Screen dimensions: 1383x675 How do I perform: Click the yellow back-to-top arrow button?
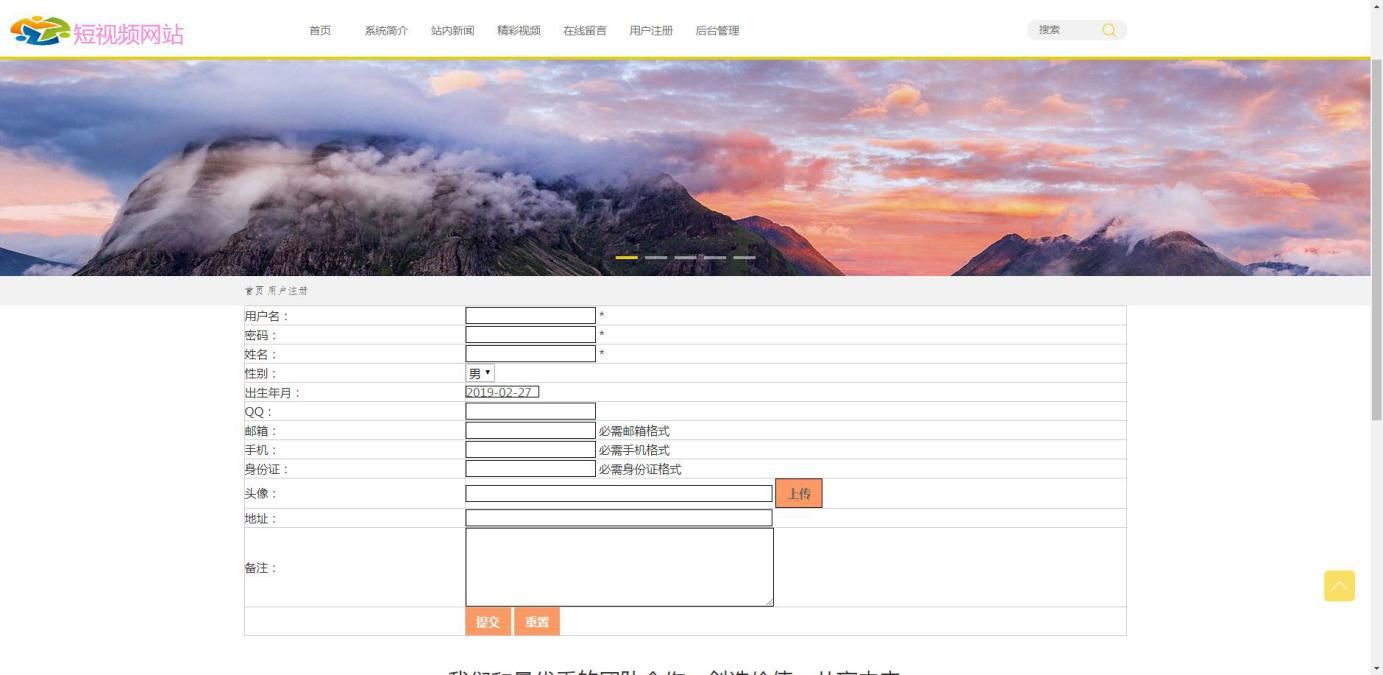(x=1339, y=586)
